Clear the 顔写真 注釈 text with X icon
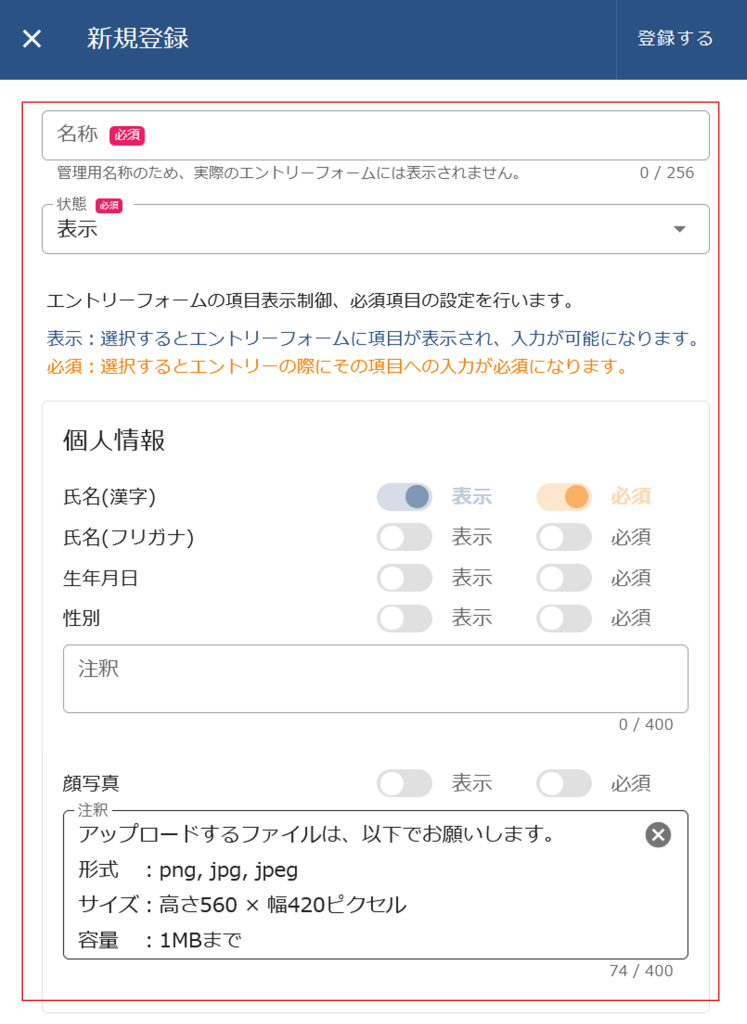 (x=658, y=835)
